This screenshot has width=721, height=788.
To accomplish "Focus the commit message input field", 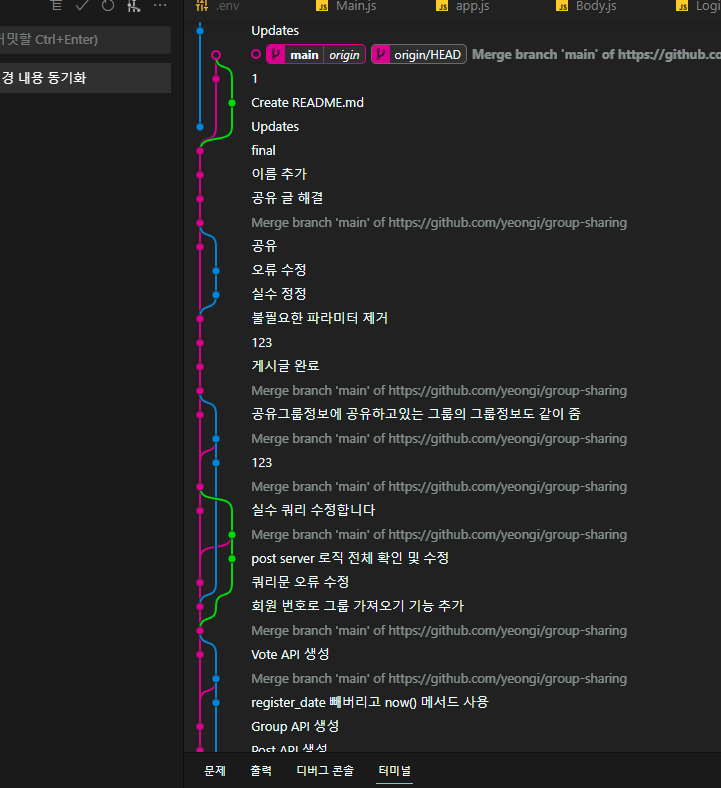I will click(85, 40).
